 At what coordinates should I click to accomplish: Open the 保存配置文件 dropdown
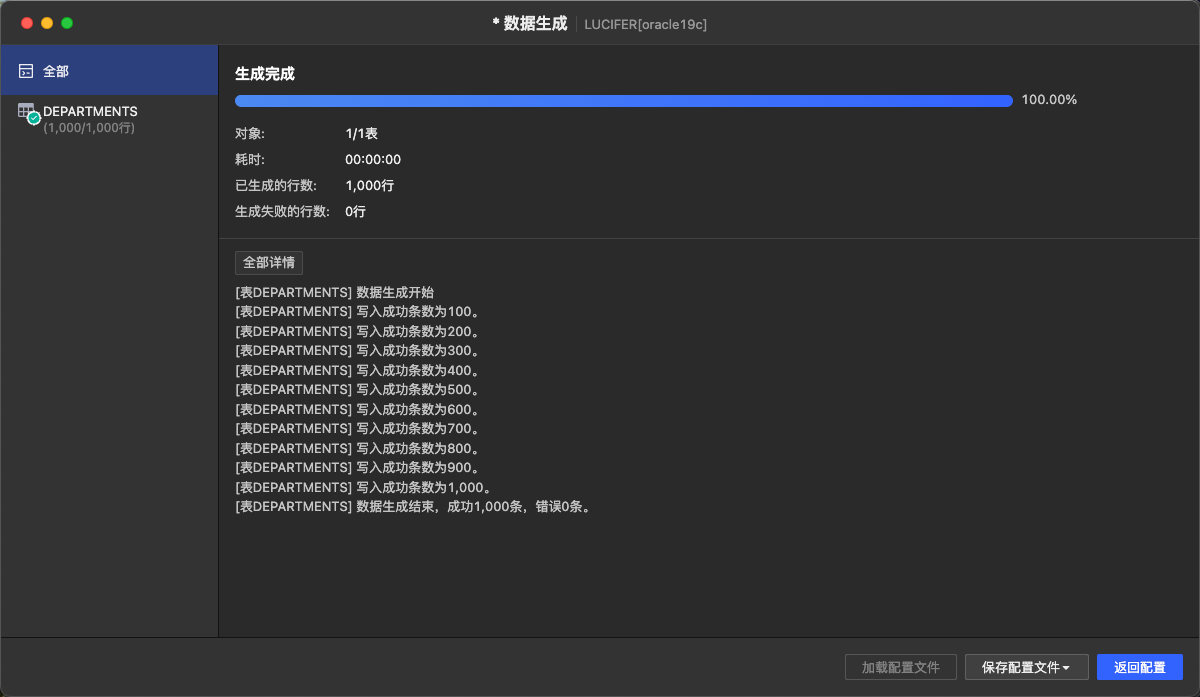pos(1026,667)
